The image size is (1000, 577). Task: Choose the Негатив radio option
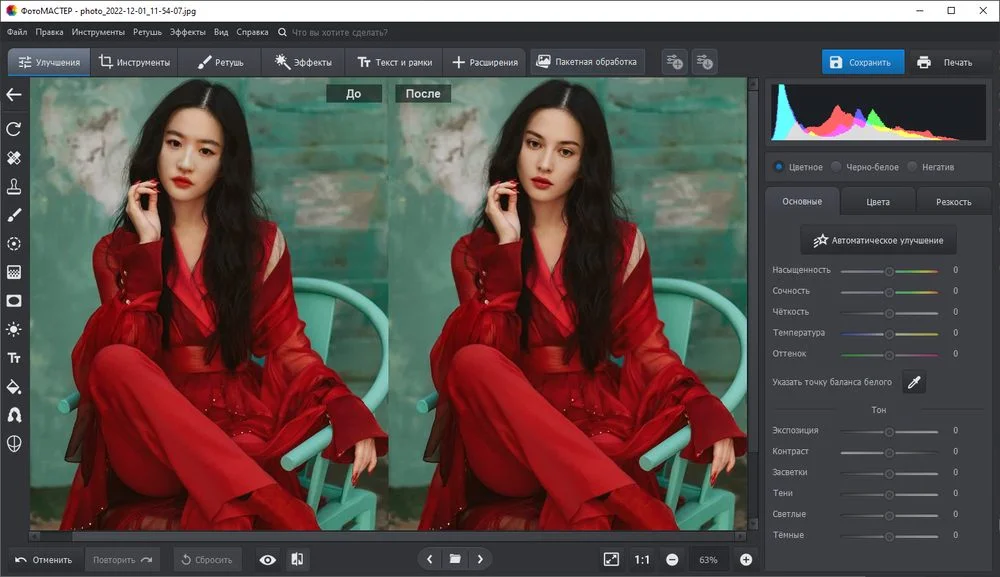914,167
